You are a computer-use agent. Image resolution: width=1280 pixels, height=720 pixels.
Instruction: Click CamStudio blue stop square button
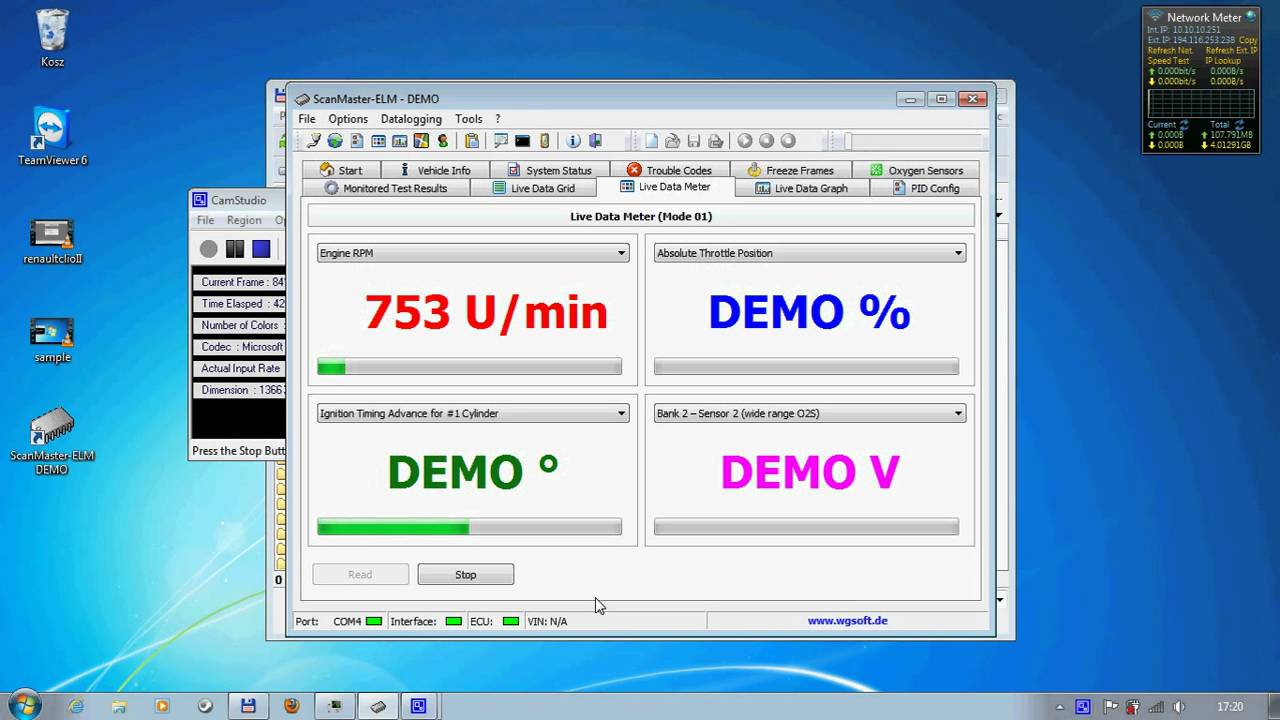(261, 249)
